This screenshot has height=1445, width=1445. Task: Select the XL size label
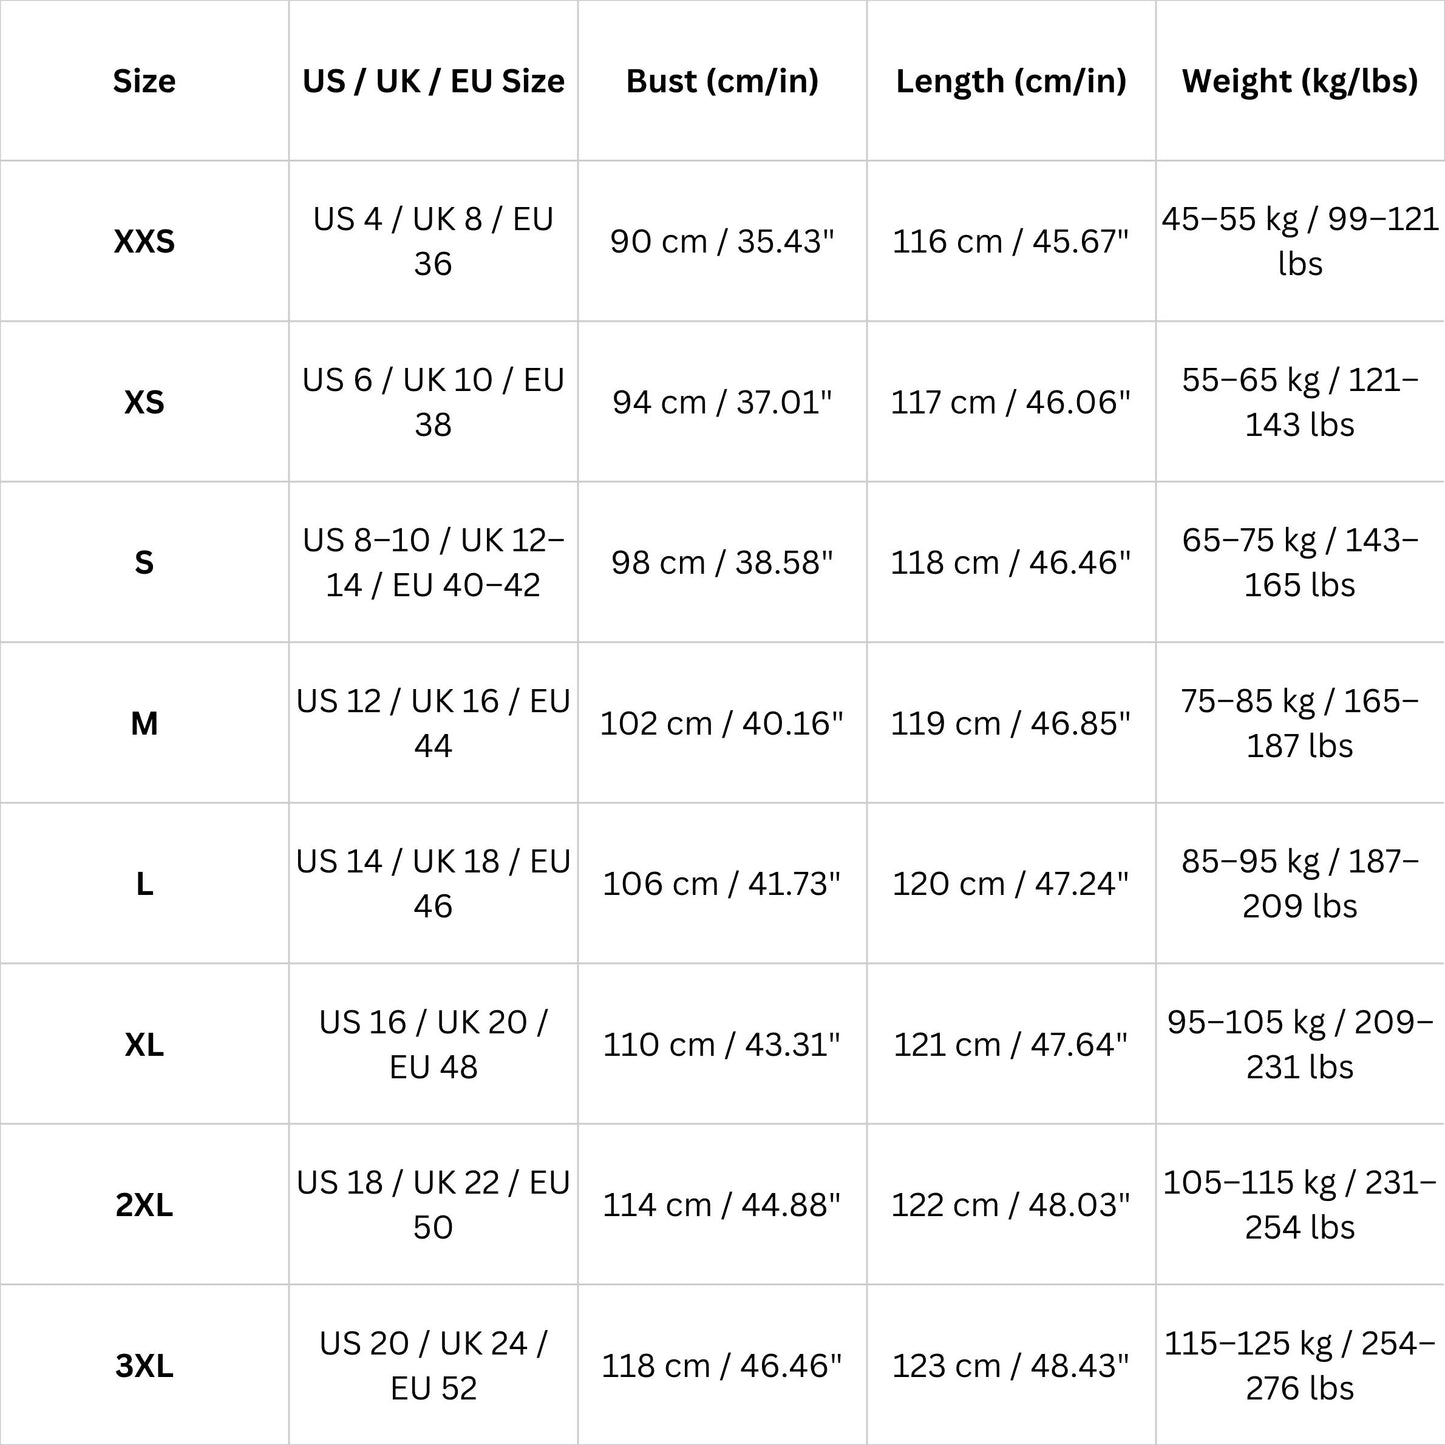[x=144, y=1045]
